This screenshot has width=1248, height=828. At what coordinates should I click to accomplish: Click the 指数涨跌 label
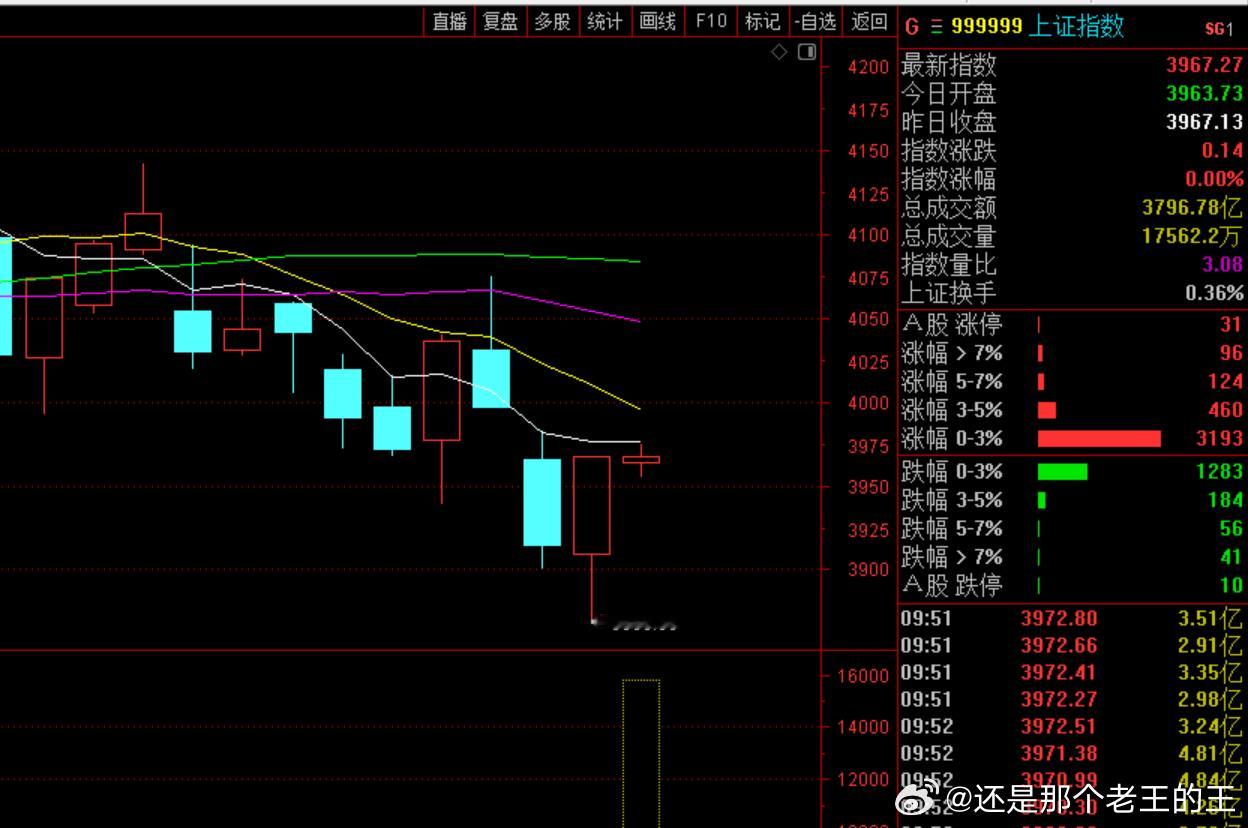(x=949, y=151)
